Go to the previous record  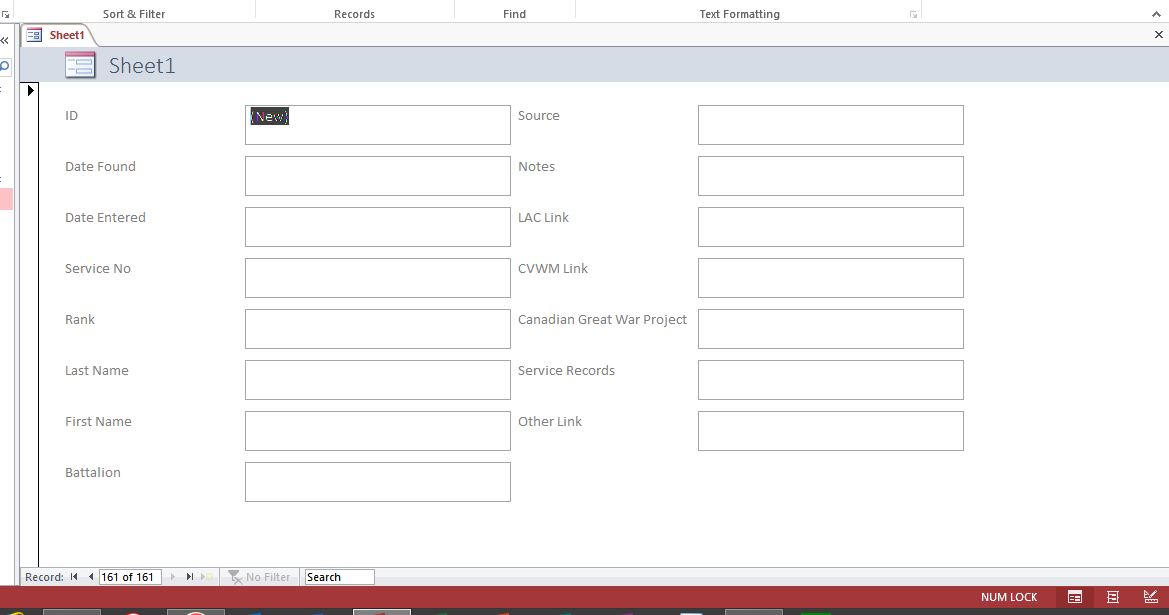[x=91, y=577]
